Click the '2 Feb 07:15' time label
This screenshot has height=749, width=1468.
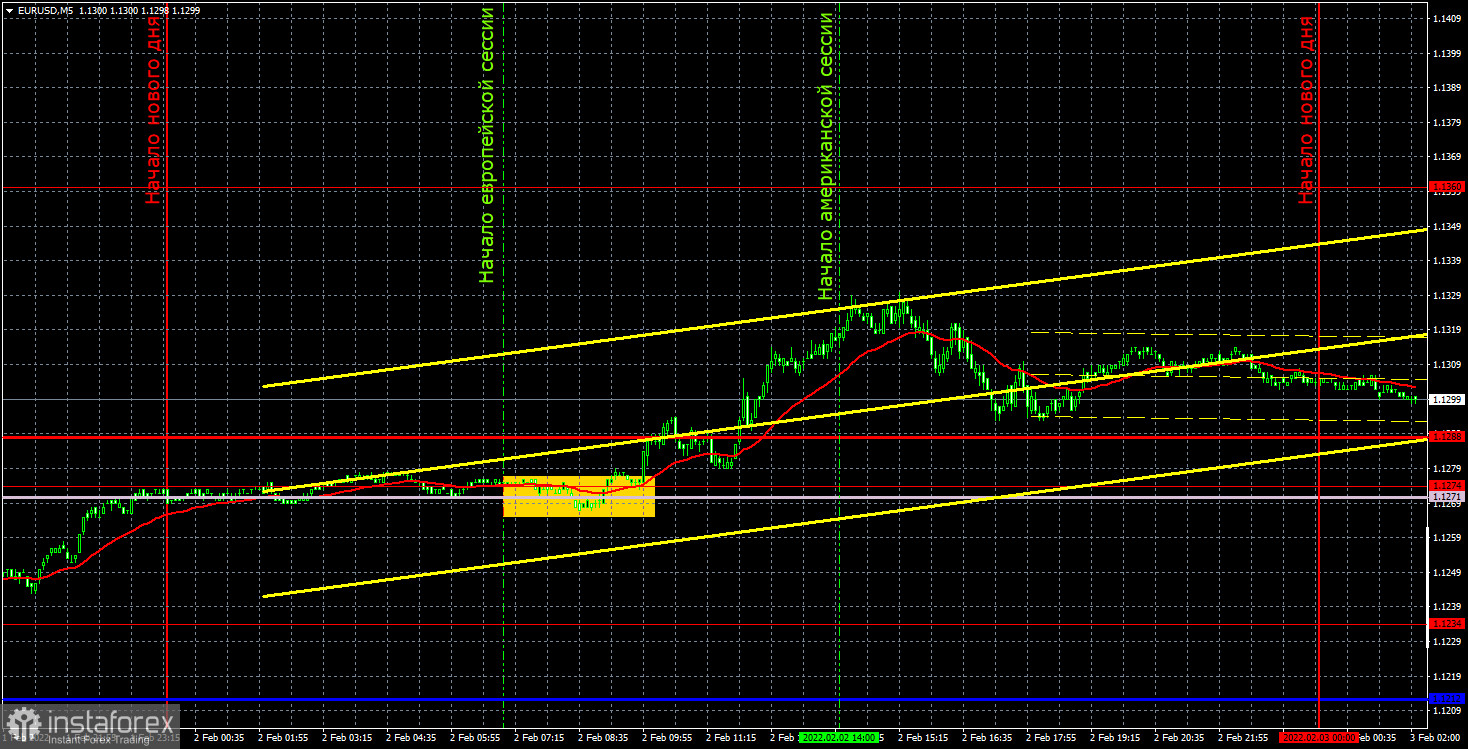[x=539, y=737]
